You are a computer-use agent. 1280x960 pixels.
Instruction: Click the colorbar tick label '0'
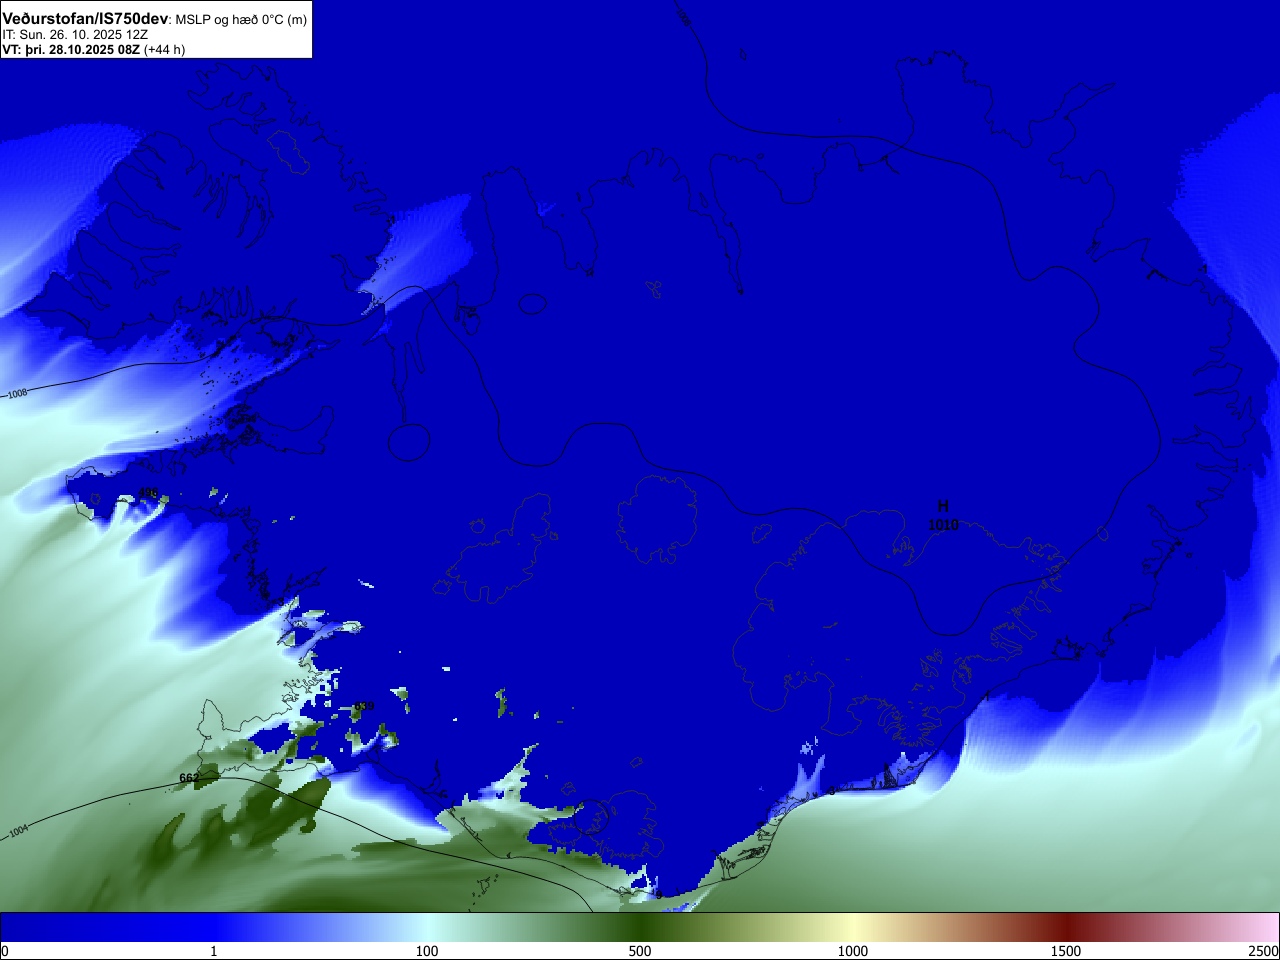click(5, 951)
